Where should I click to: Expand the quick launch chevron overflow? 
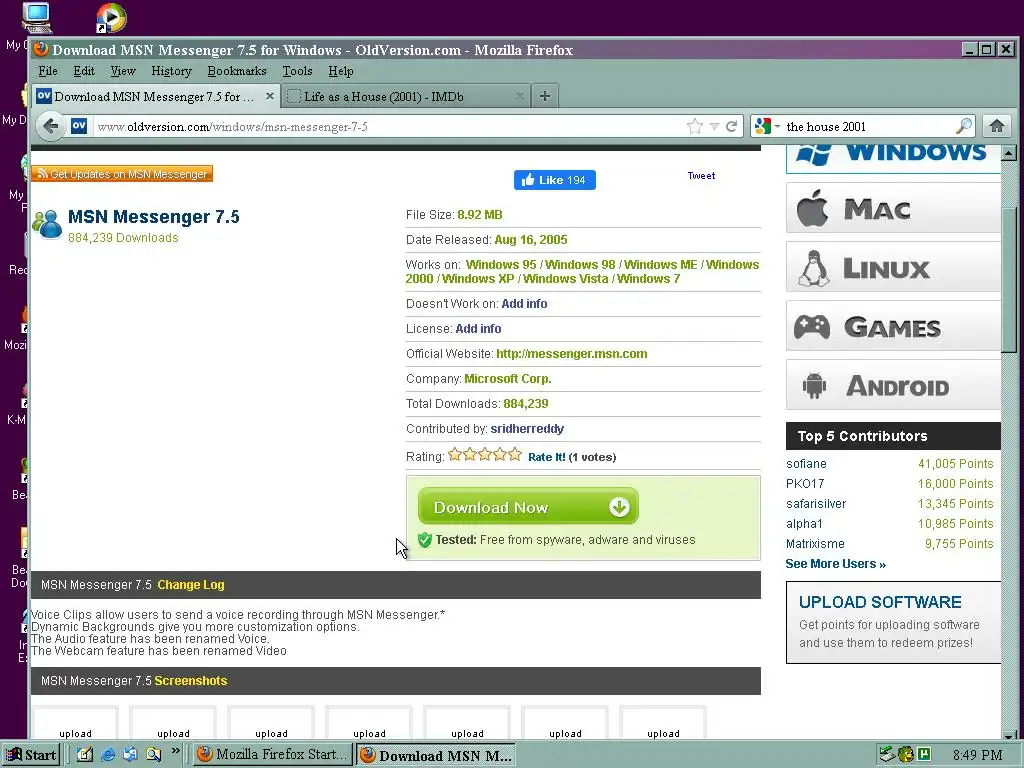(x=175, y=751)
